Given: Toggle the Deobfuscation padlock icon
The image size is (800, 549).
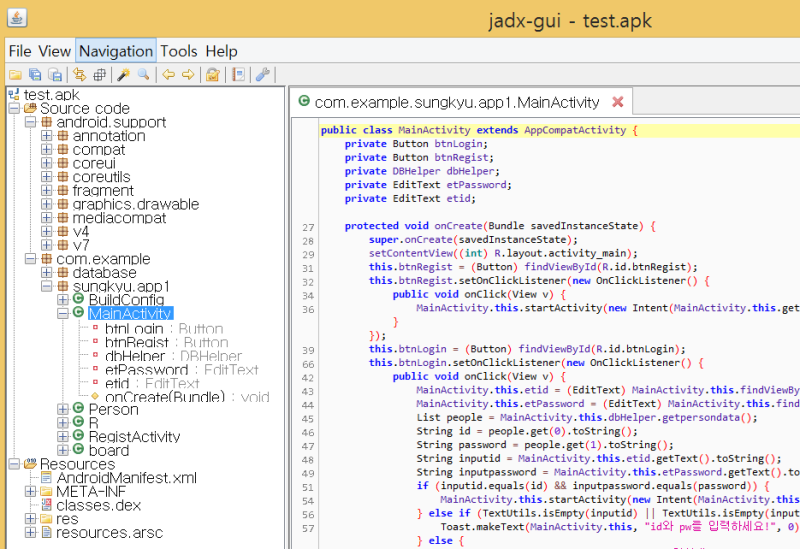Looking at the screenshot, I should click(213, 75).
